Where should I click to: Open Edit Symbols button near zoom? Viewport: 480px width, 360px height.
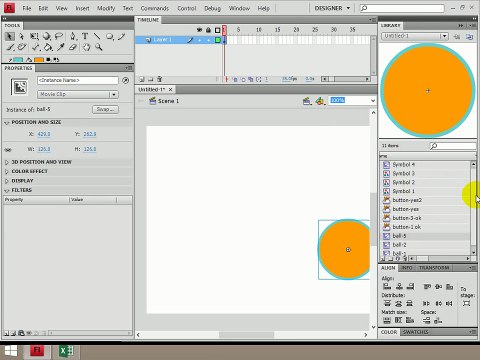click(x=320, y=101)
